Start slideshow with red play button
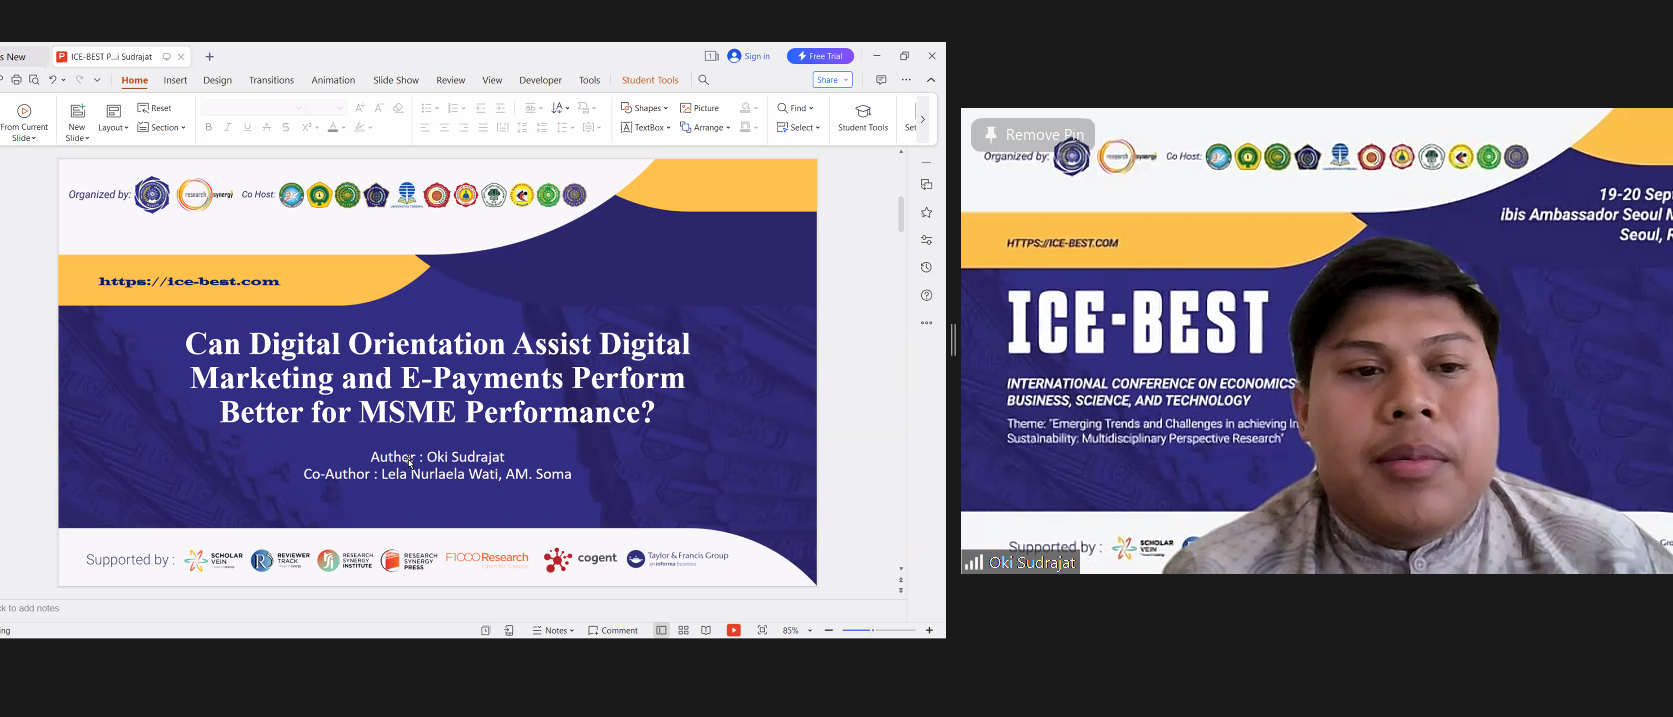The image size is (1673, 717). point(734,630)
